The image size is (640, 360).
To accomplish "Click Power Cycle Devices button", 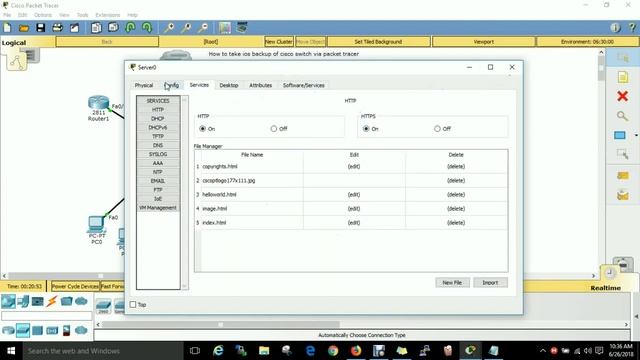I will click(x=75, y=286).
